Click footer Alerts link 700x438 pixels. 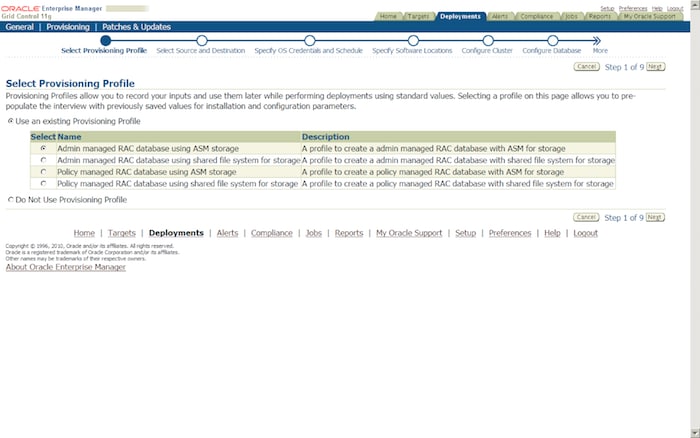point(227,233)
